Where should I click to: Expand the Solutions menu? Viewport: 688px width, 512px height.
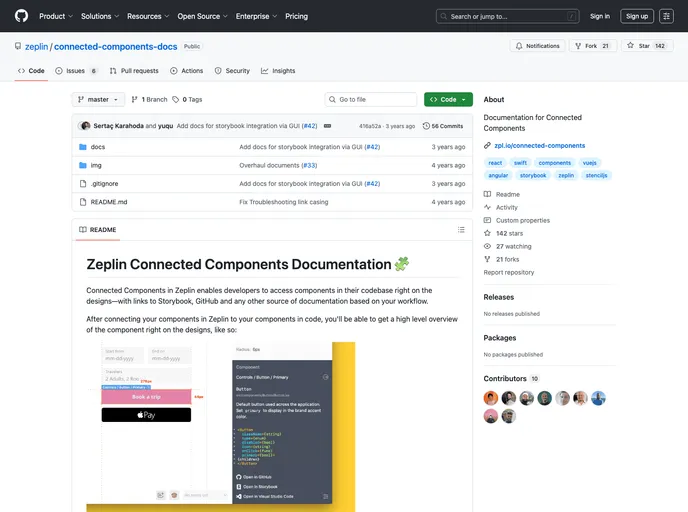point(100,16)
